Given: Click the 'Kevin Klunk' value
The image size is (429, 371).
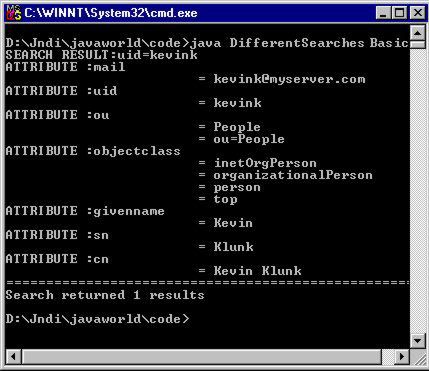Looking at the screenshot, I should 258,271.
